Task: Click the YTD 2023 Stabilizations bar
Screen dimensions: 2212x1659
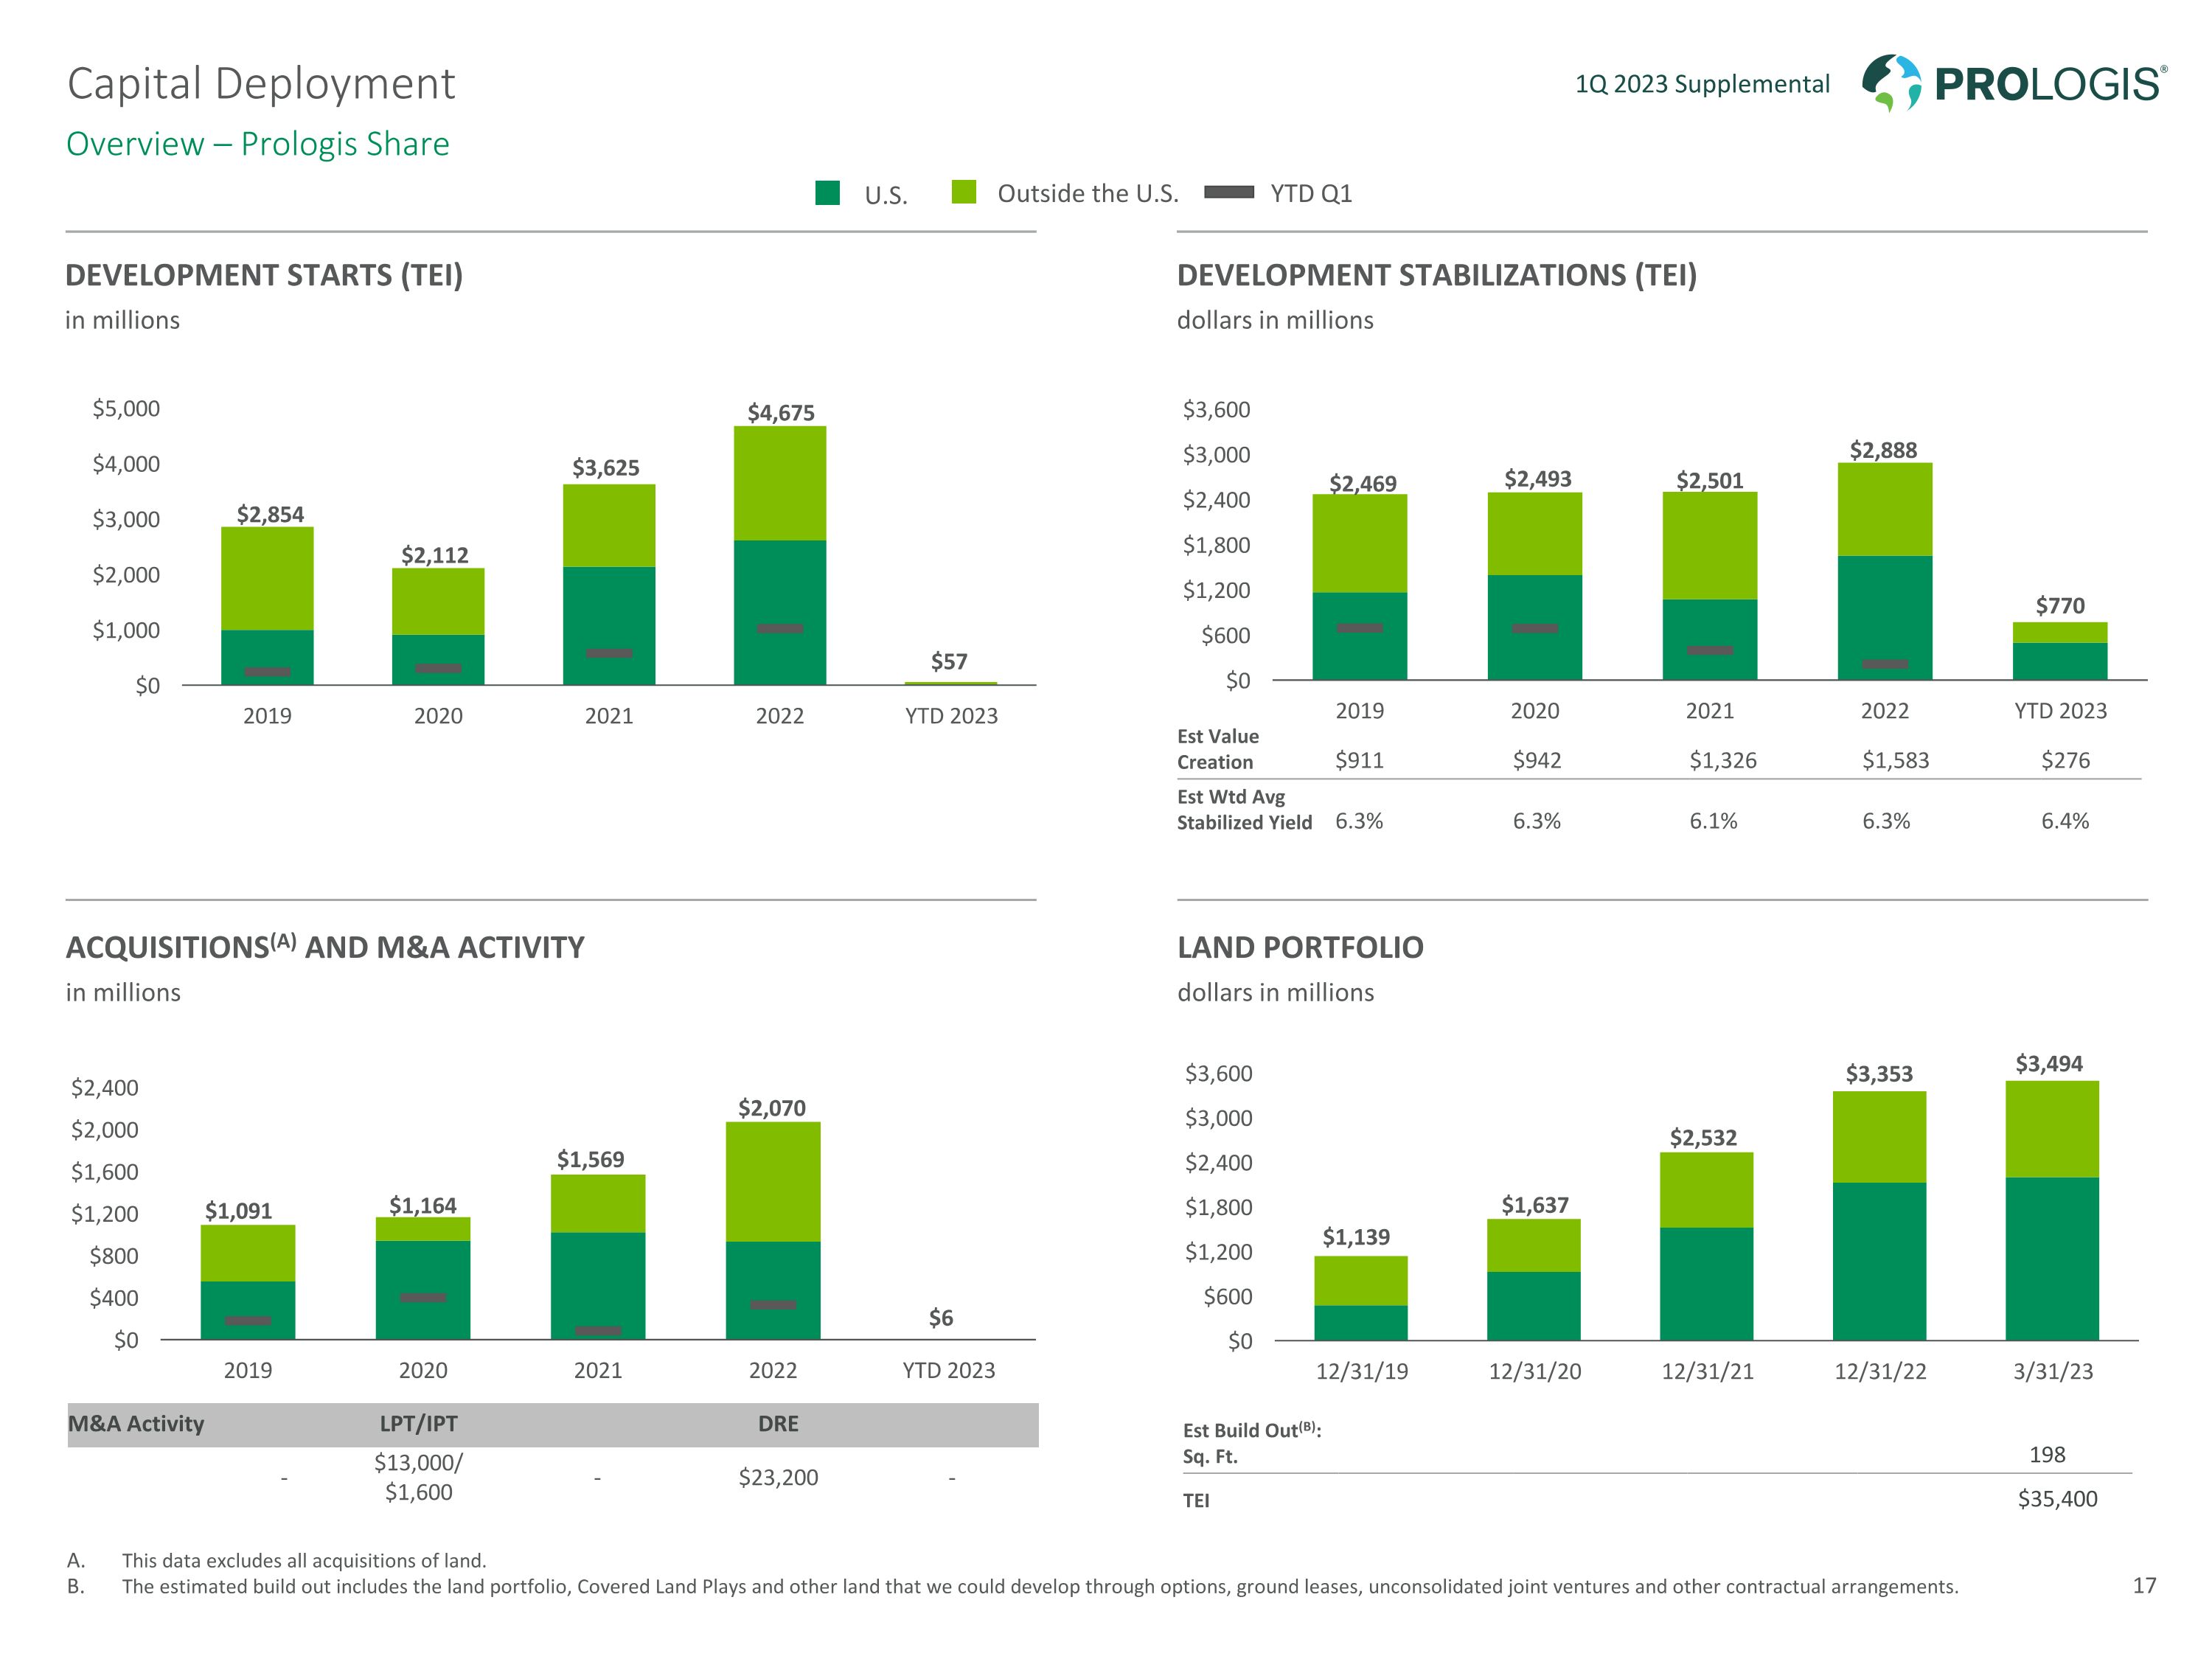Action: 2060,651
